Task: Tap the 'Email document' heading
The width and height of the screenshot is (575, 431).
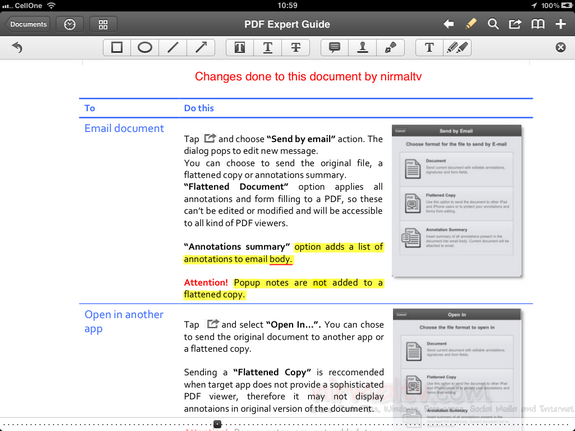Action: click(x=124, y=128)
